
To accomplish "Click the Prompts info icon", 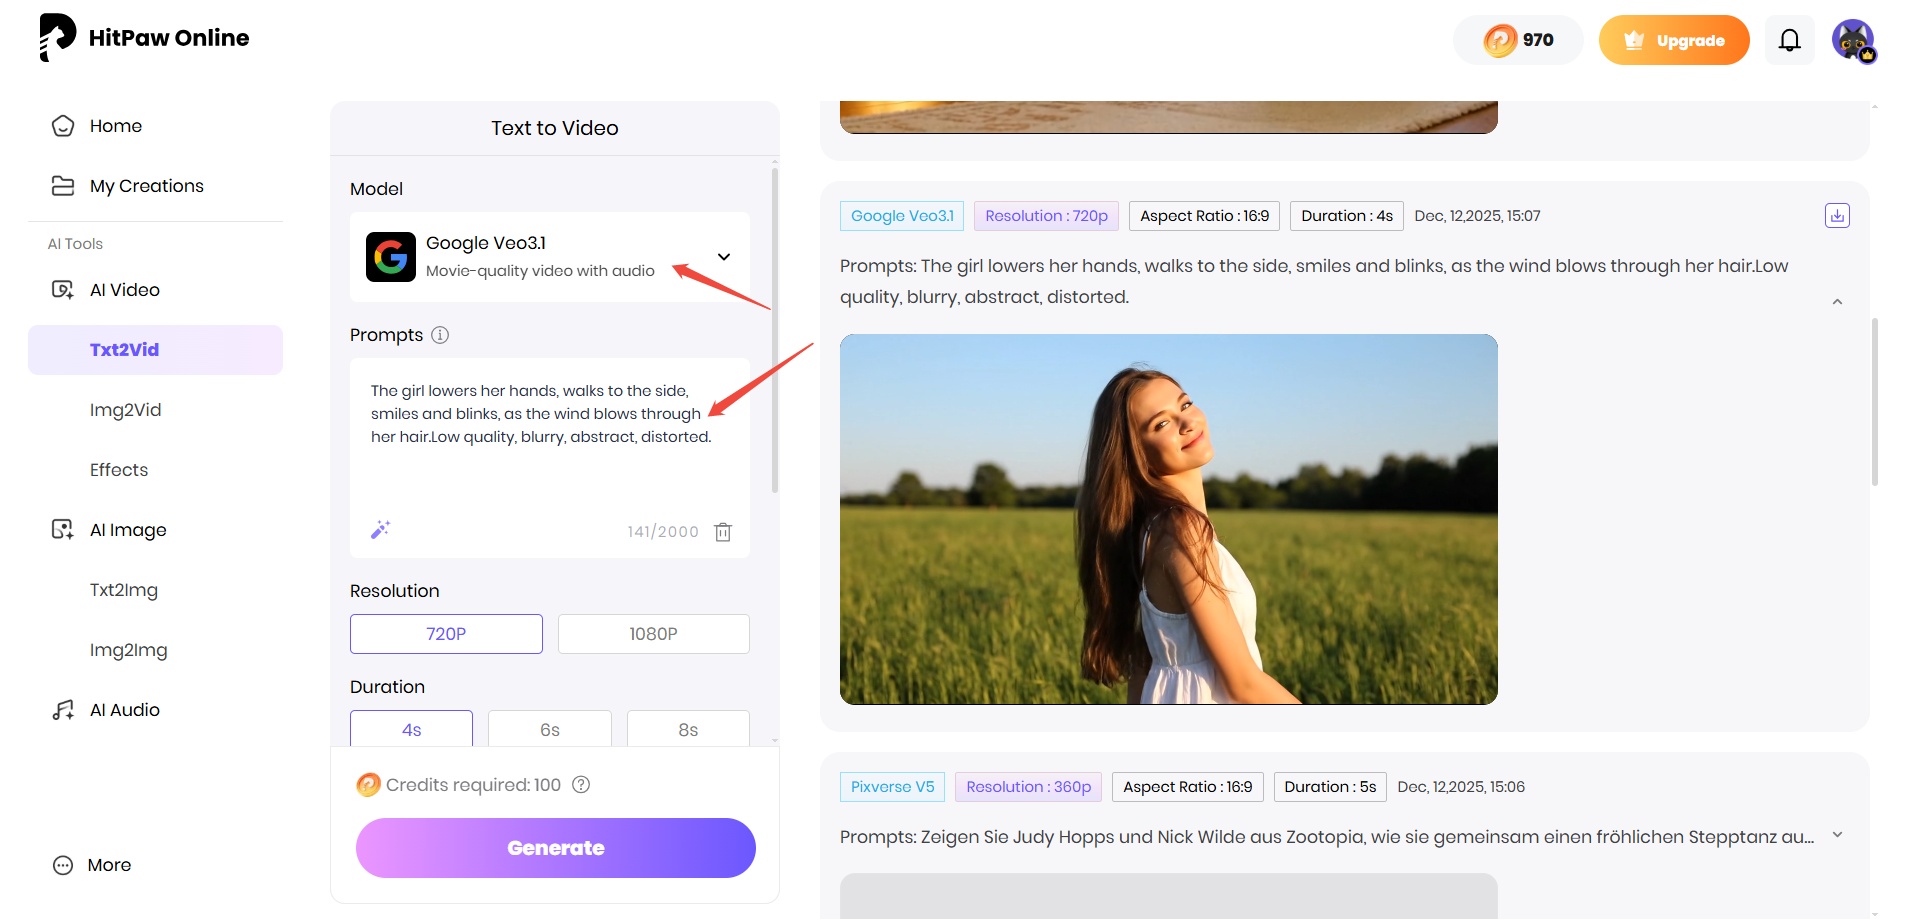I will (440, 335).
